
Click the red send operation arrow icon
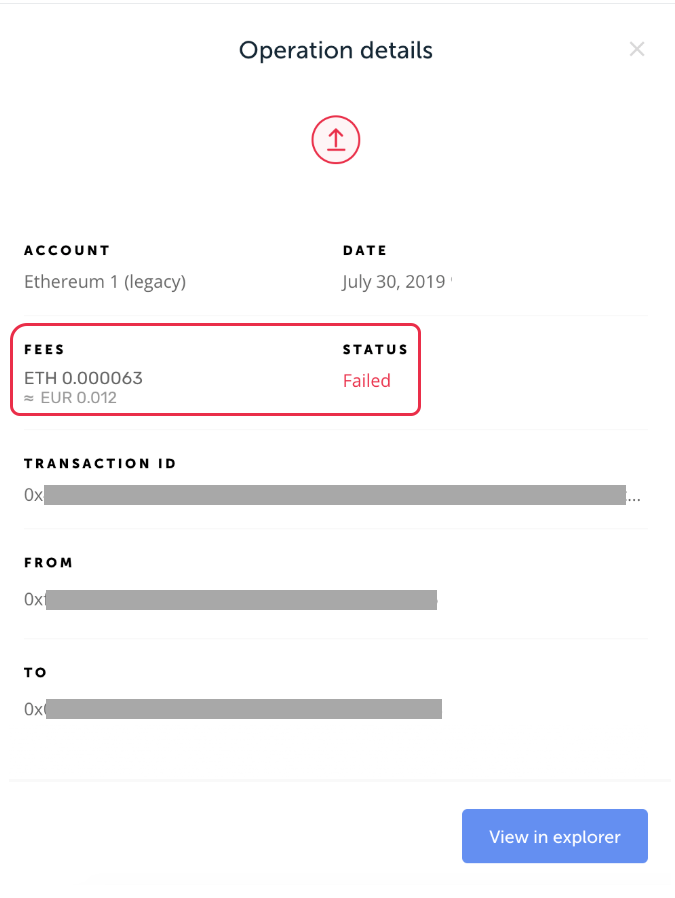tap(336, 140)
